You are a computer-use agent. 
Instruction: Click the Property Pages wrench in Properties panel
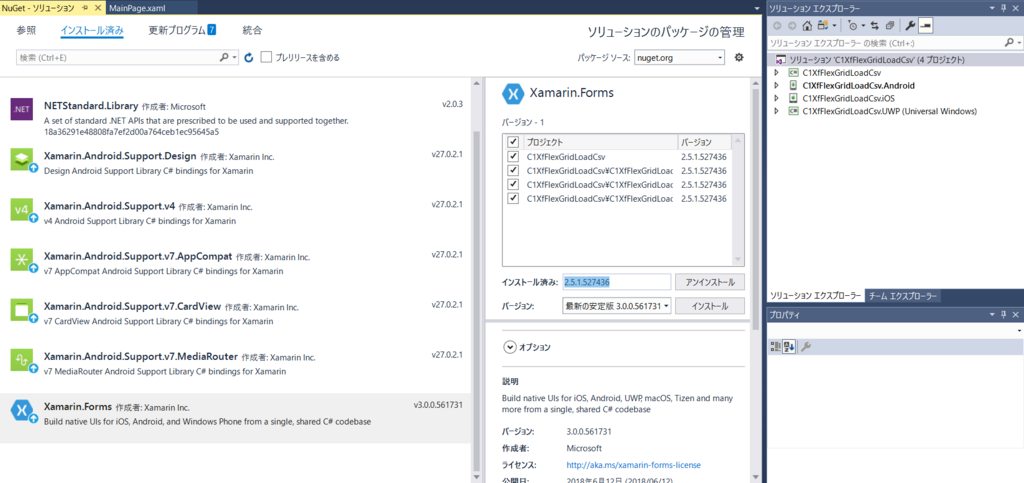[806, 347]
